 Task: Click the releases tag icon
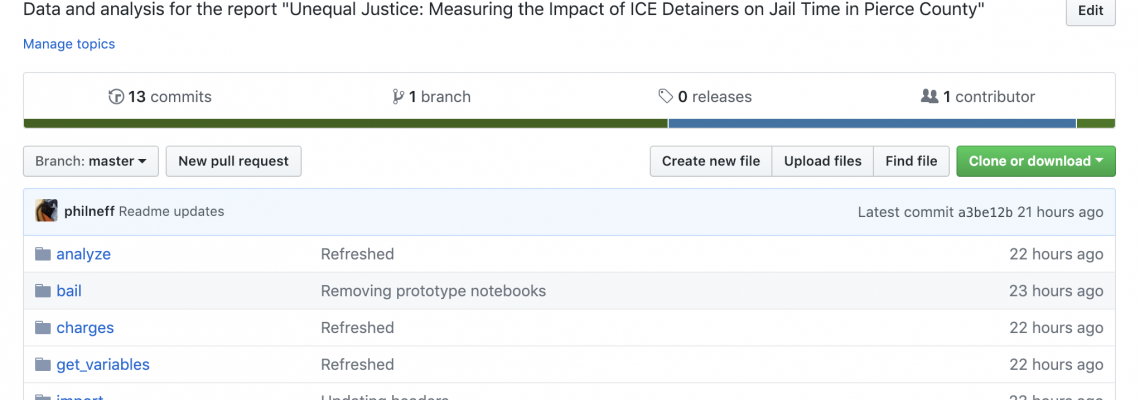point(665,97)
